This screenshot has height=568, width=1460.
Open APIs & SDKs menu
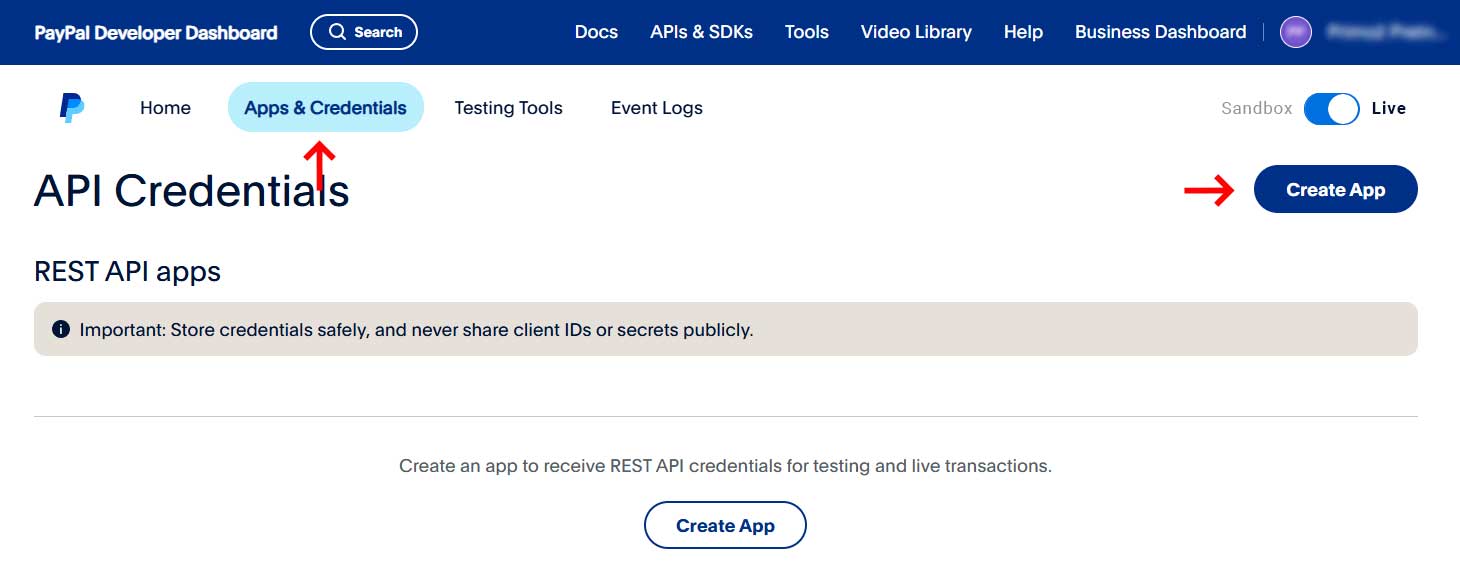[701, 32]
